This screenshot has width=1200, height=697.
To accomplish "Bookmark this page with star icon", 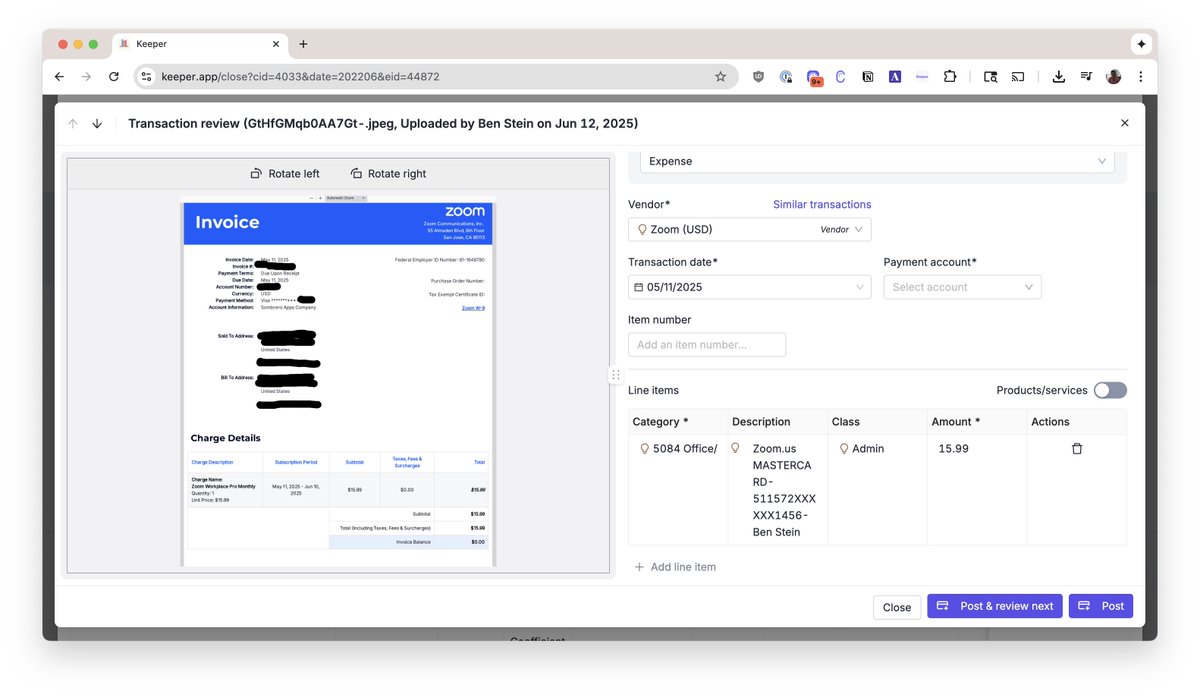I will (720, 76).
